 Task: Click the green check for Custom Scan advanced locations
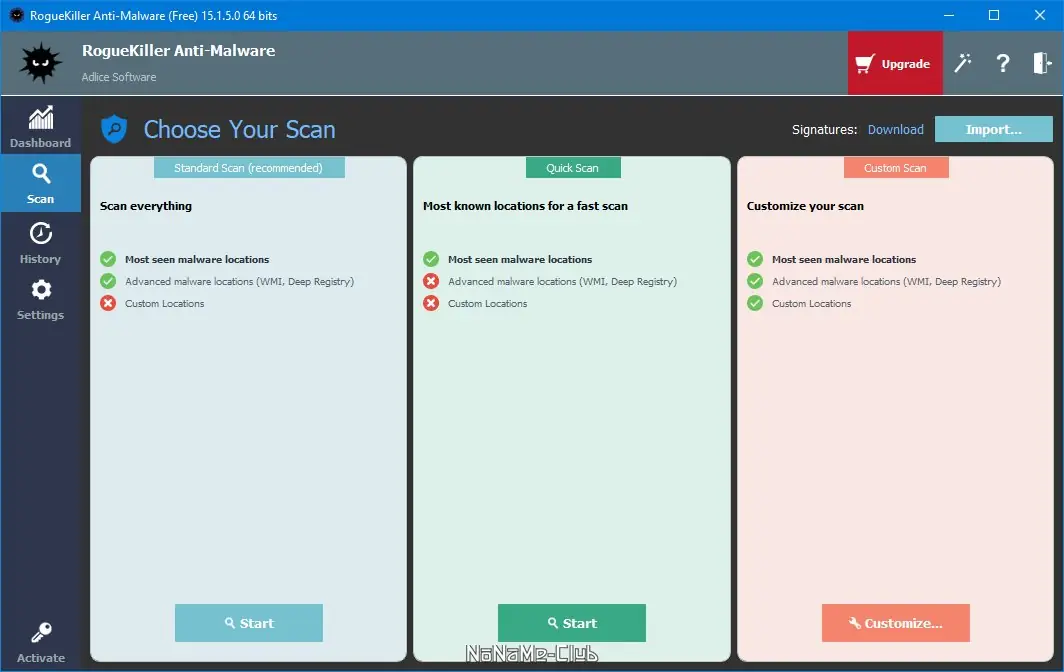[755, 281]
